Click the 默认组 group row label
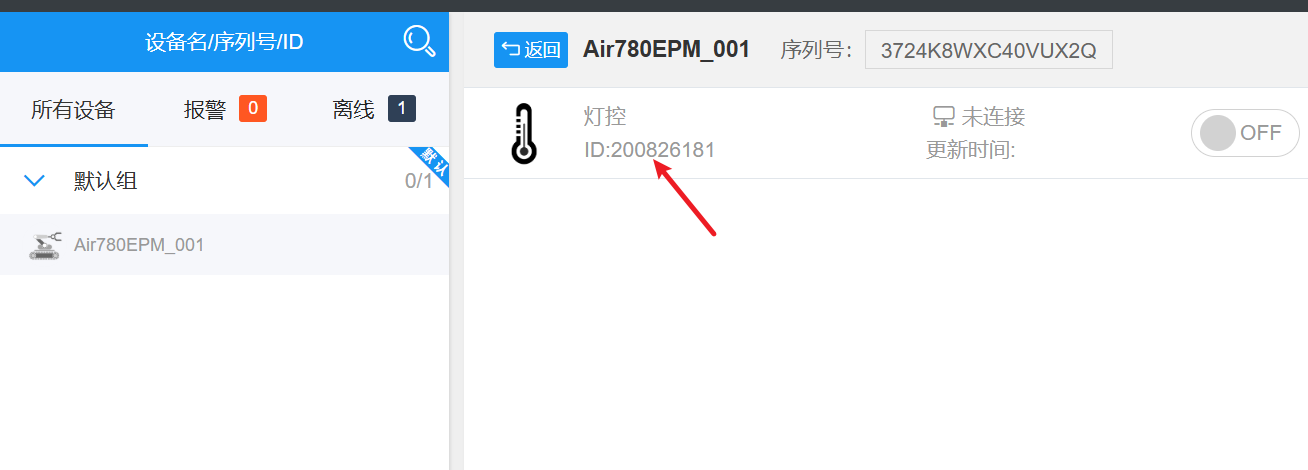 tap(106, 181)
